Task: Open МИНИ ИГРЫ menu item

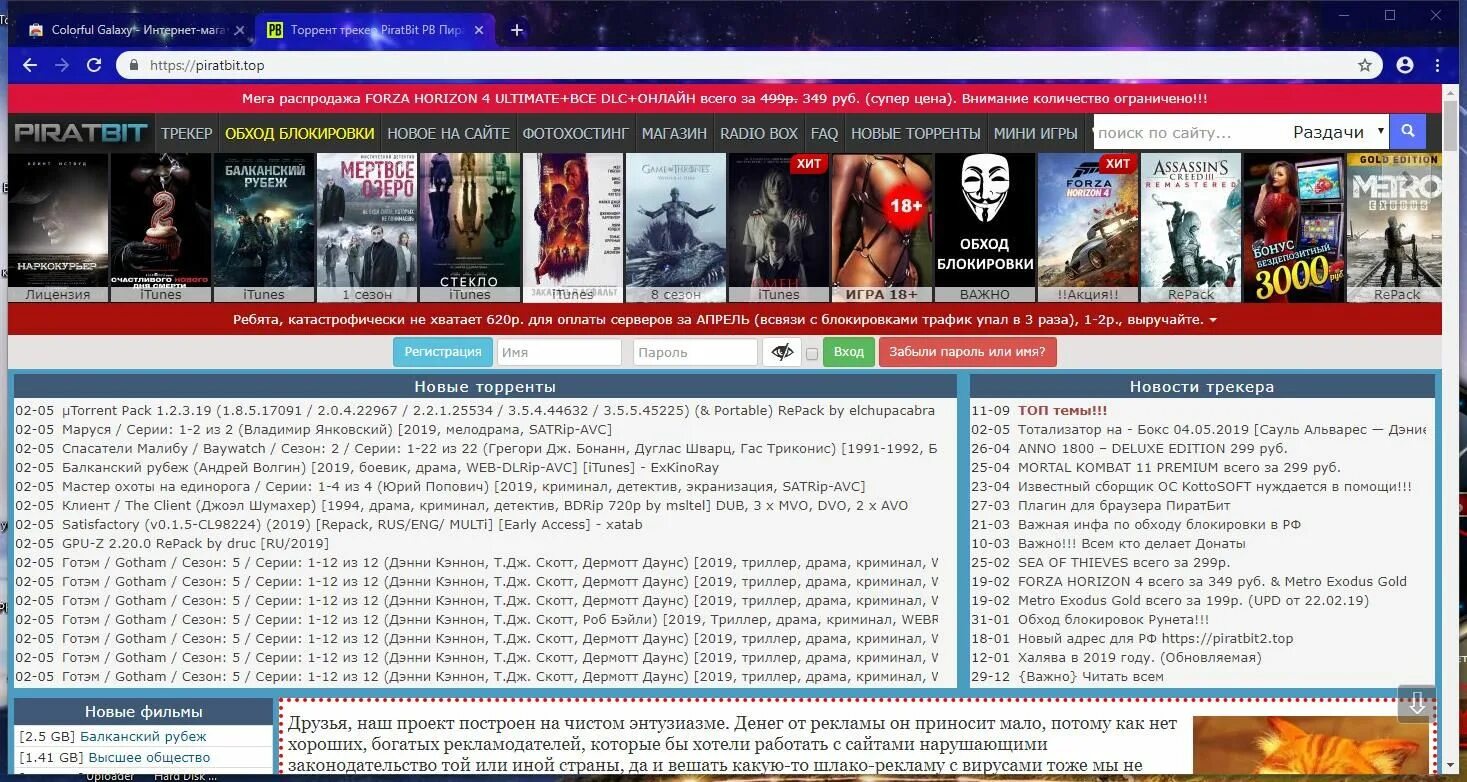Action: (1036, 133)
